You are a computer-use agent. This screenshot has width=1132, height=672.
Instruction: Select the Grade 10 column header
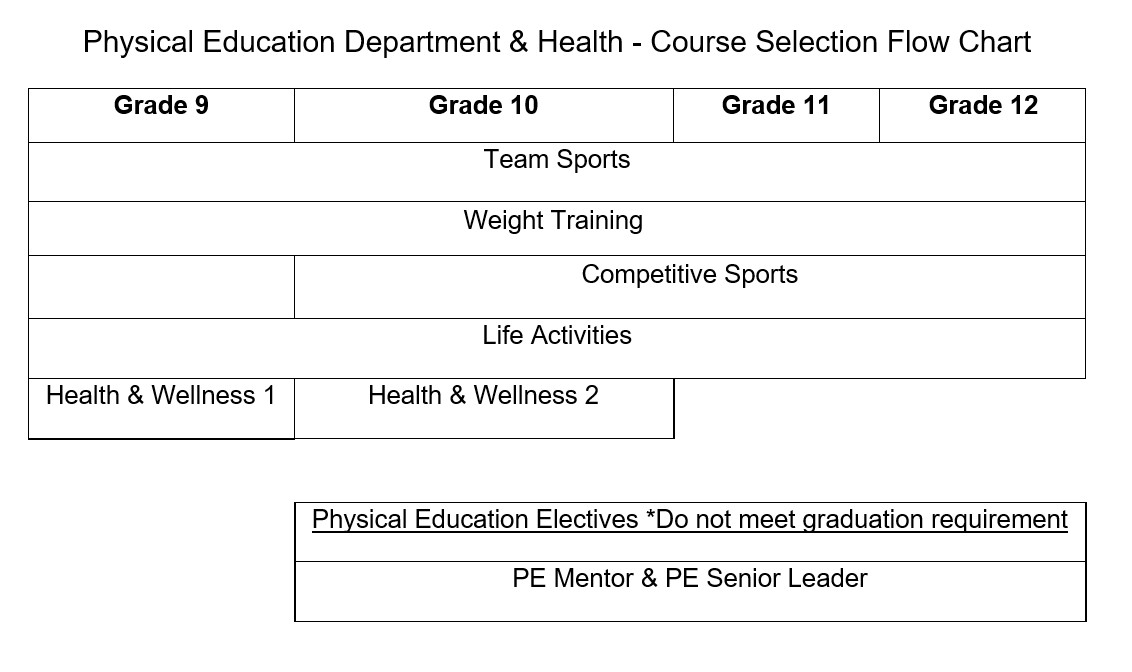coord(483,106)
